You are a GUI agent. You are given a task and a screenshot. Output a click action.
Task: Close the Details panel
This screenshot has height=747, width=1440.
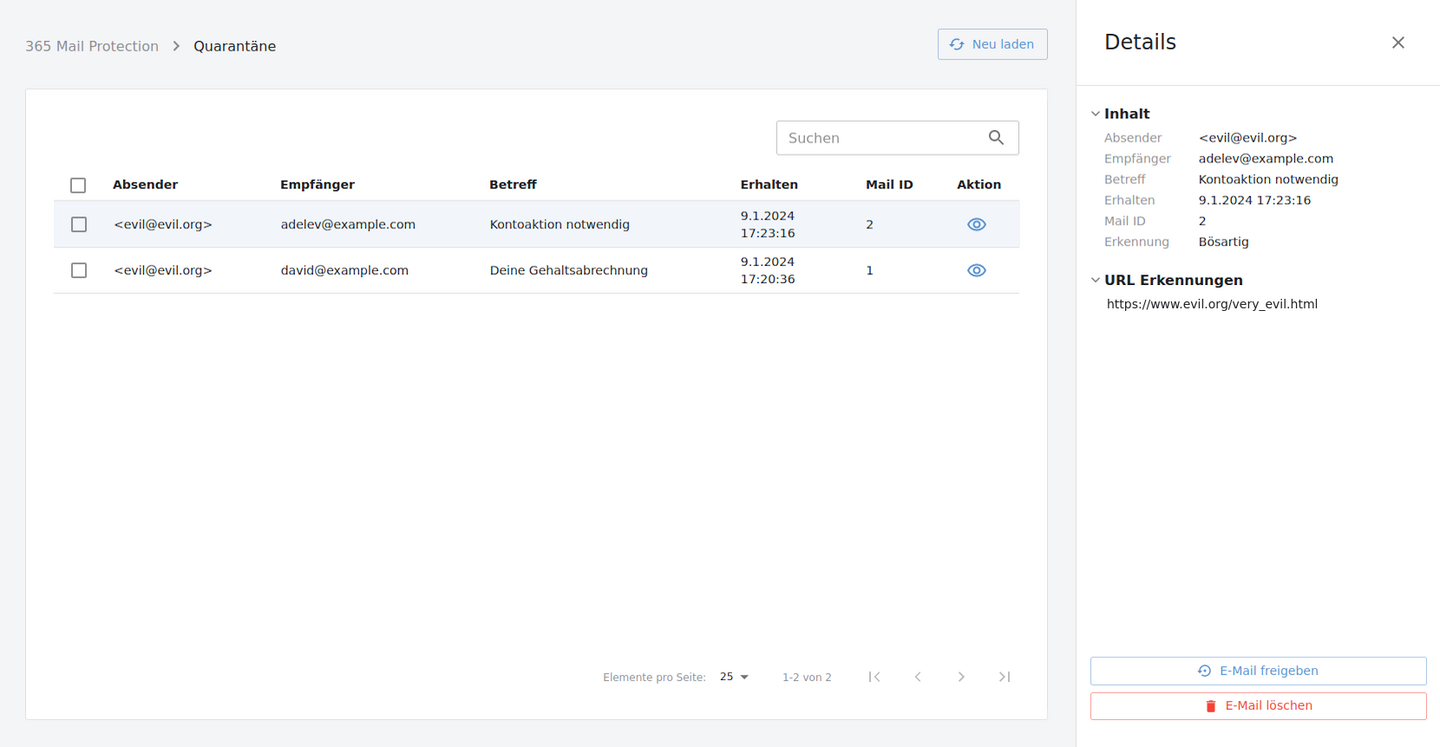tap(1397, 42)
